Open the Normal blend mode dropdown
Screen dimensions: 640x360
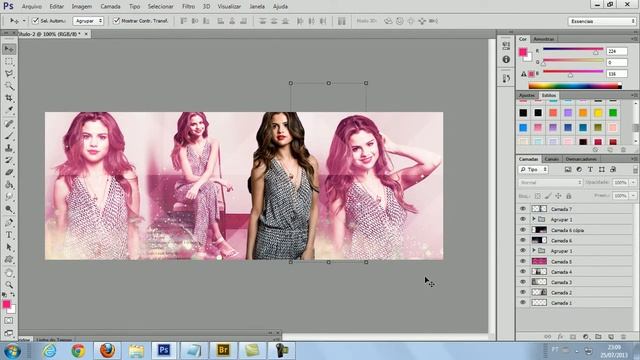tap(550, 182)
